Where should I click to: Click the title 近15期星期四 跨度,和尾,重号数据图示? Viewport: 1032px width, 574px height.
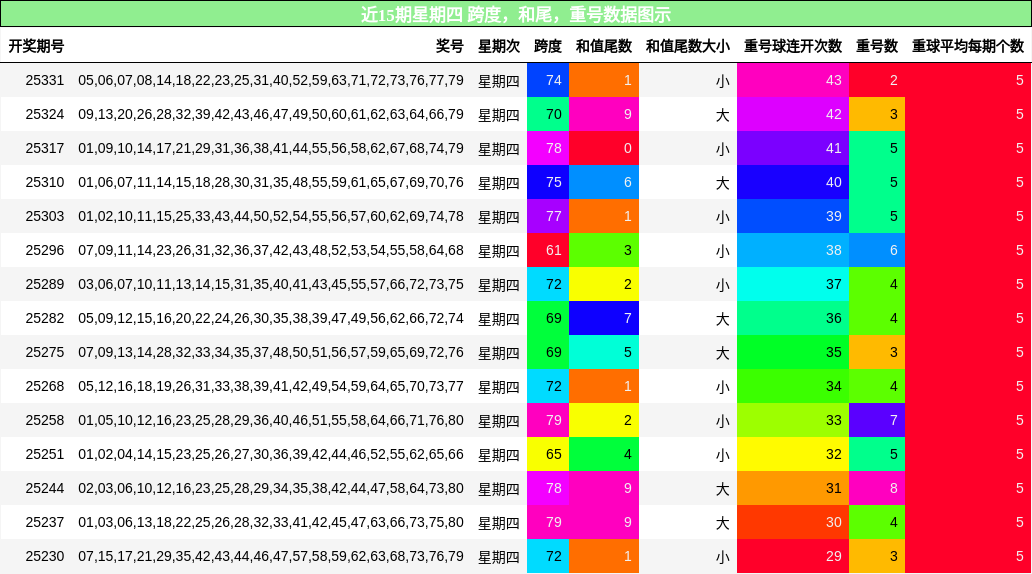click(516, 14)
